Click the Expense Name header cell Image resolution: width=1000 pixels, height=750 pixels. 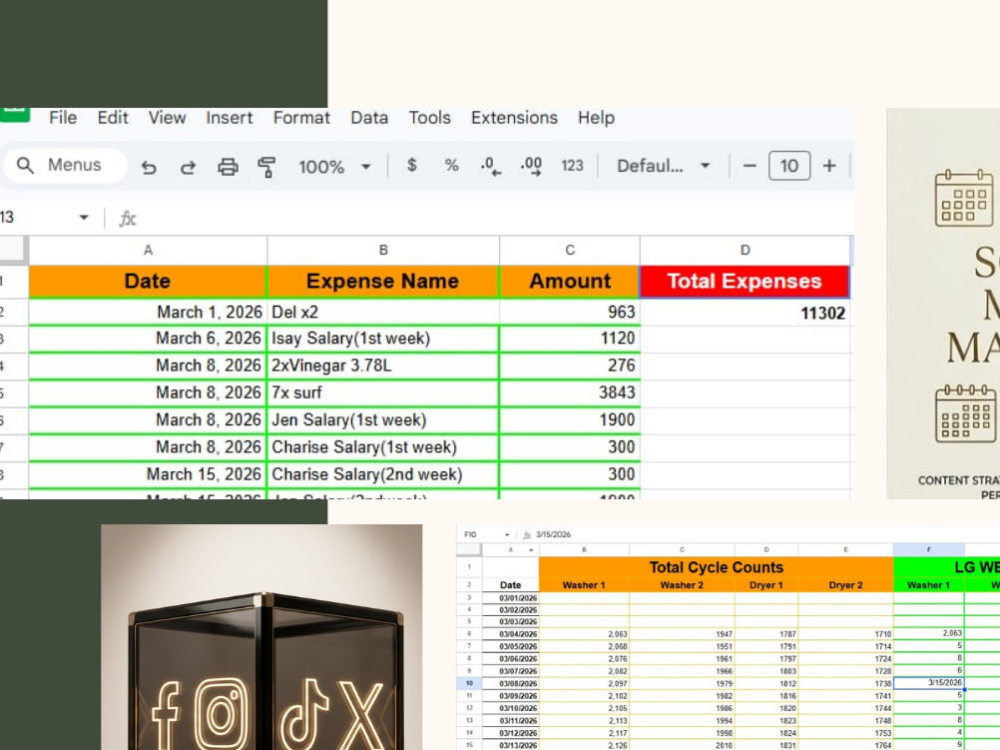[x=383, y=281]
